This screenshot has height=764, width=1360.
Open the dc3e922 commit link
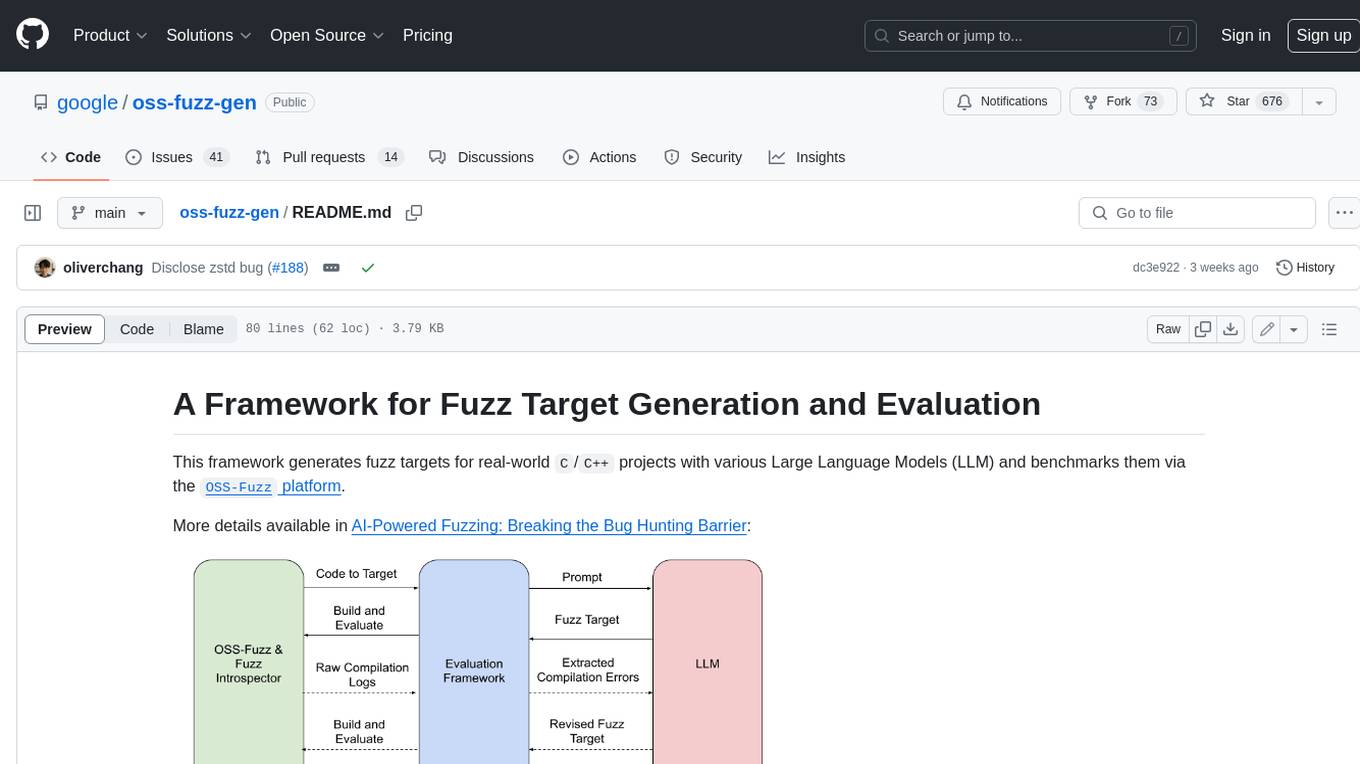click(1155, 268)
